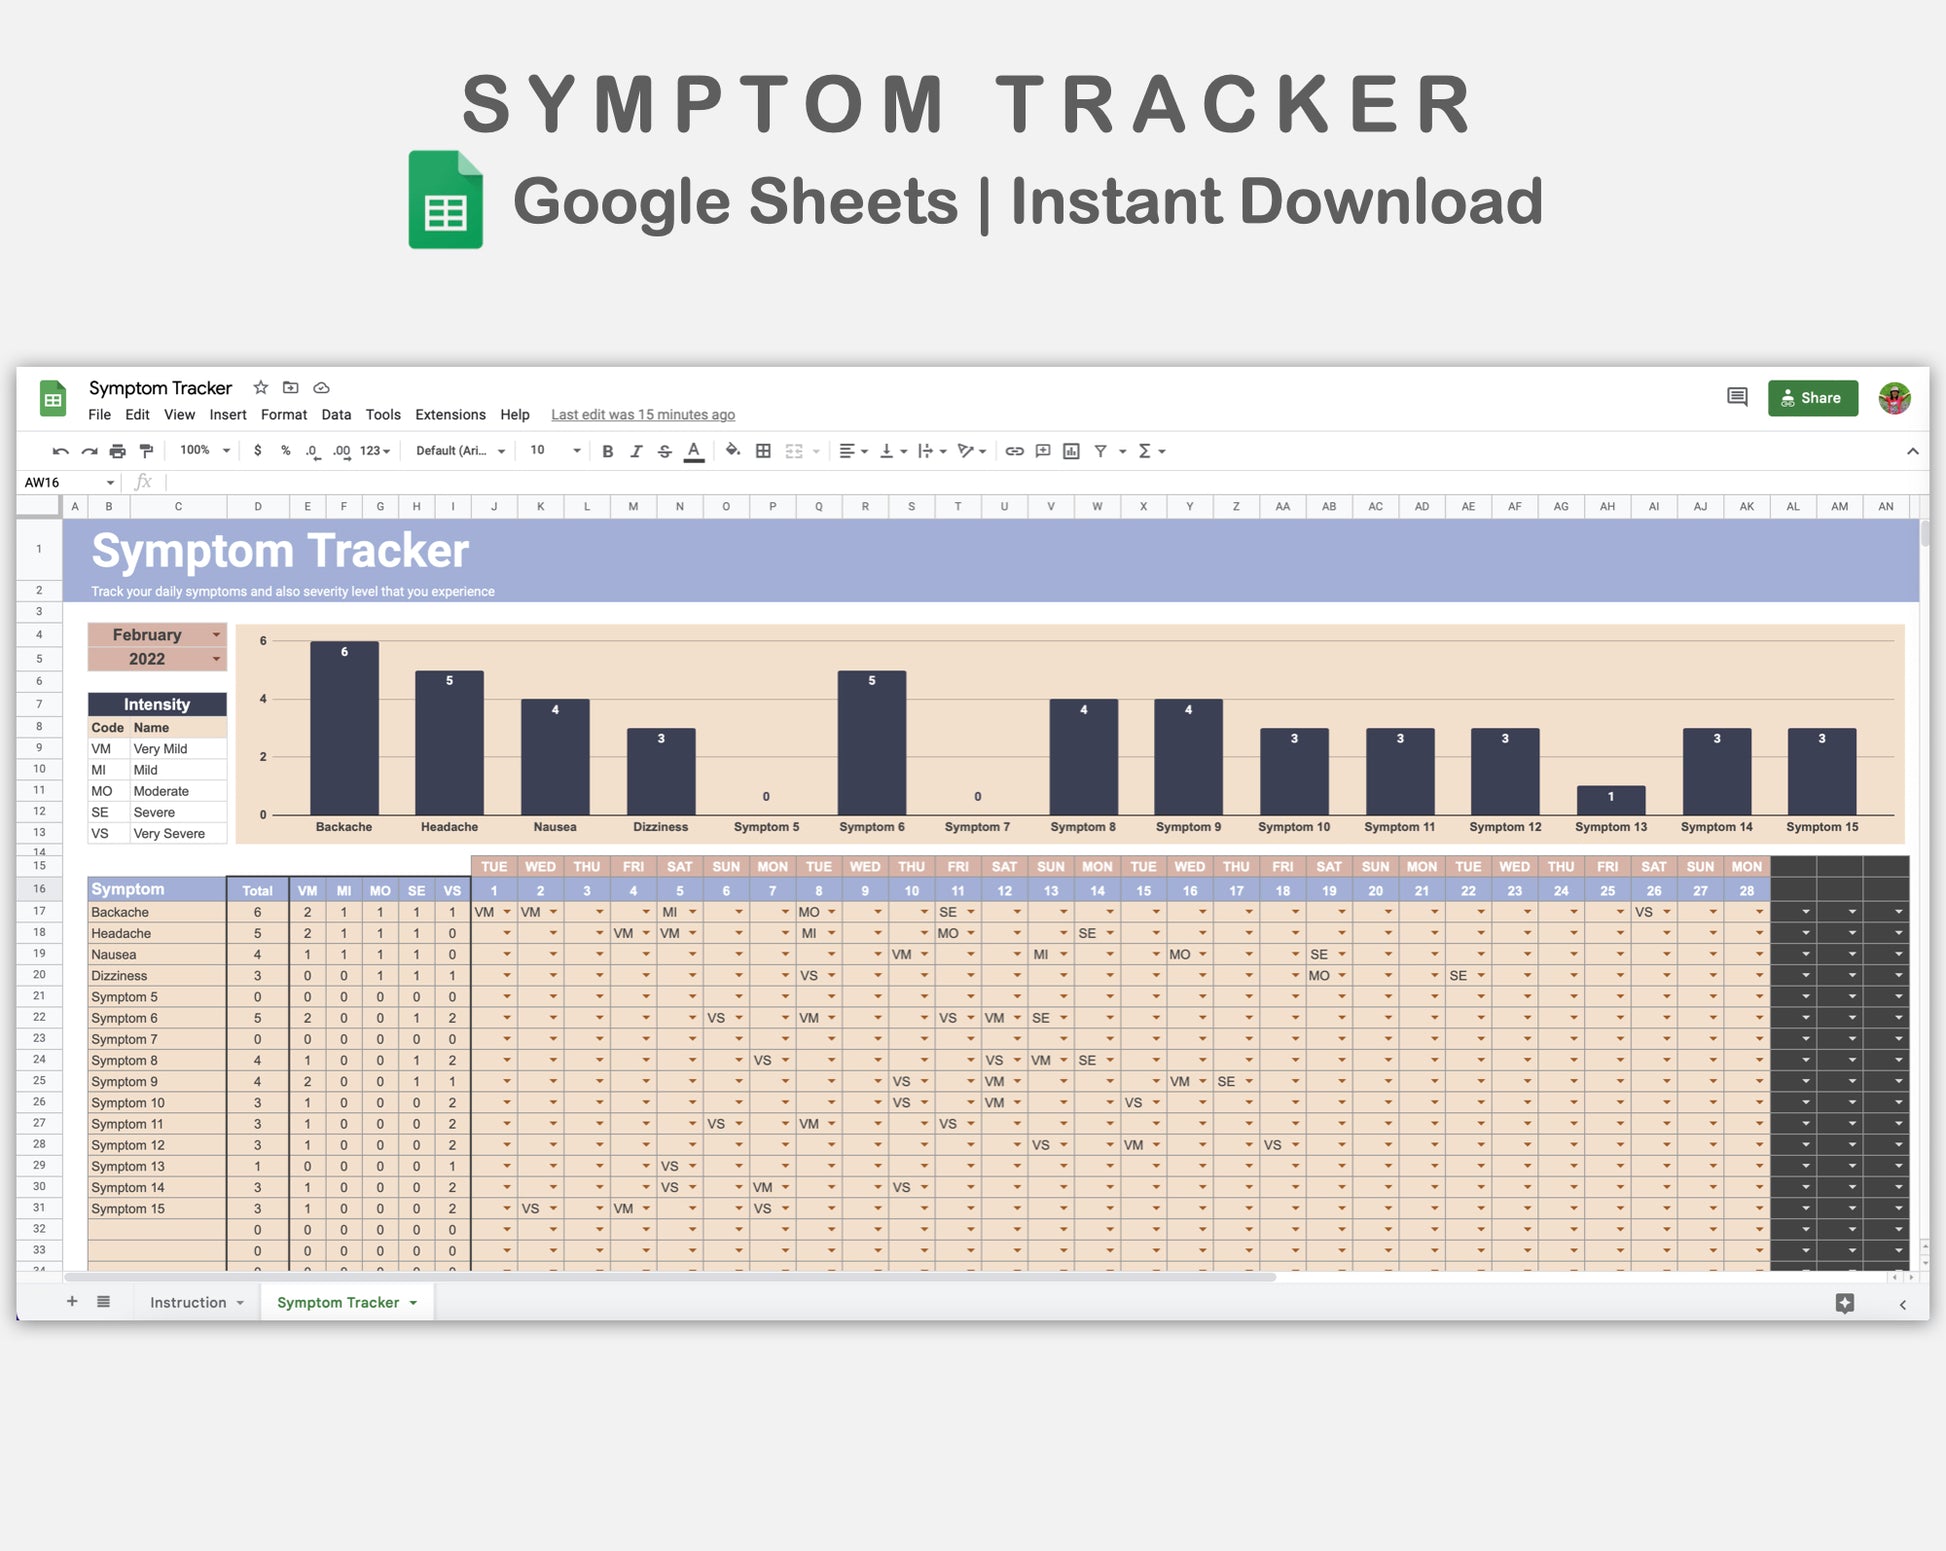Select the paint format tool
The width and height of the screenshot is (1946, 1551).
click(x=146, y=451)
